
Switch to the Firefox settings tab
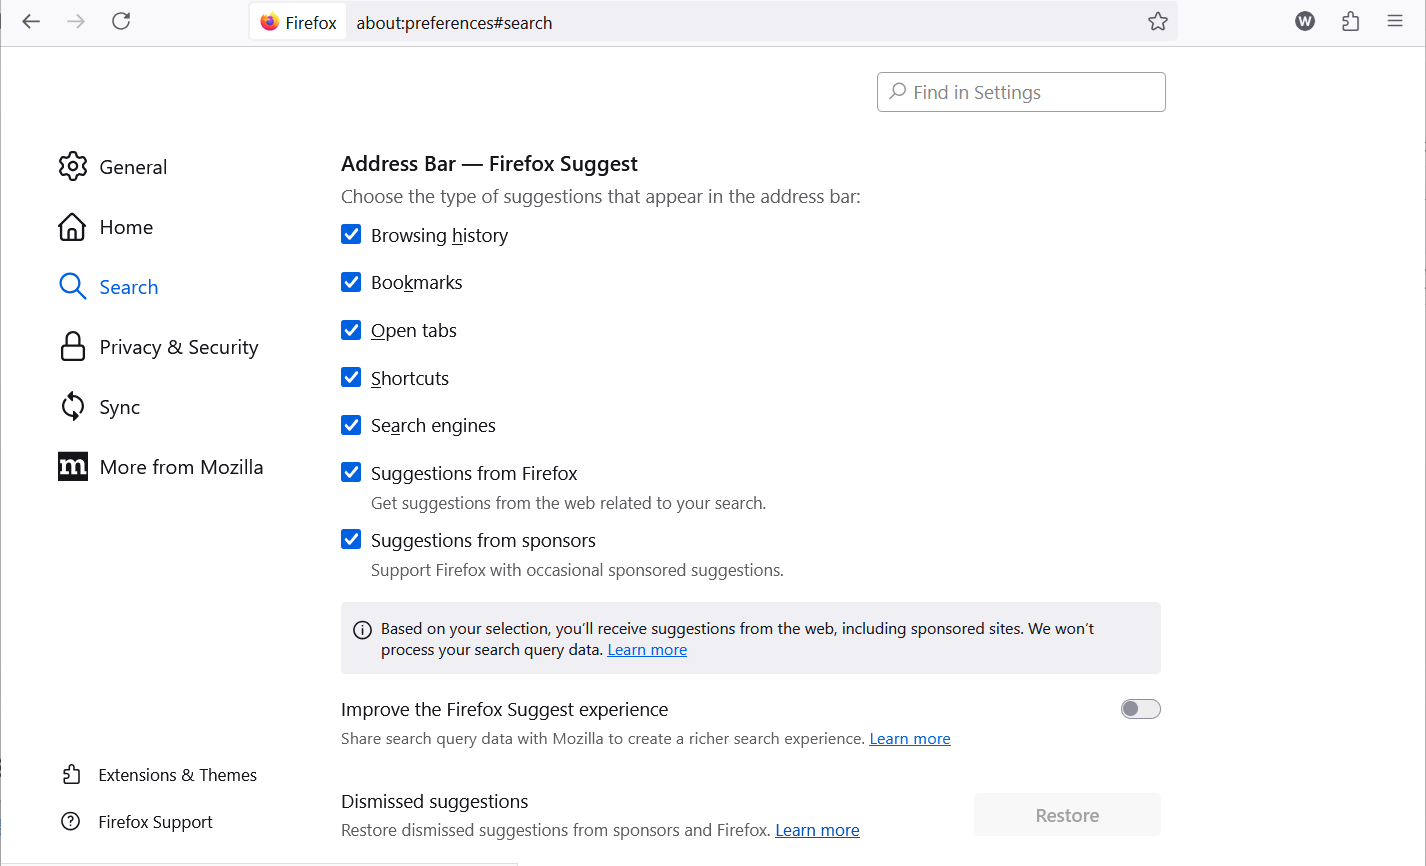(297, 20)
